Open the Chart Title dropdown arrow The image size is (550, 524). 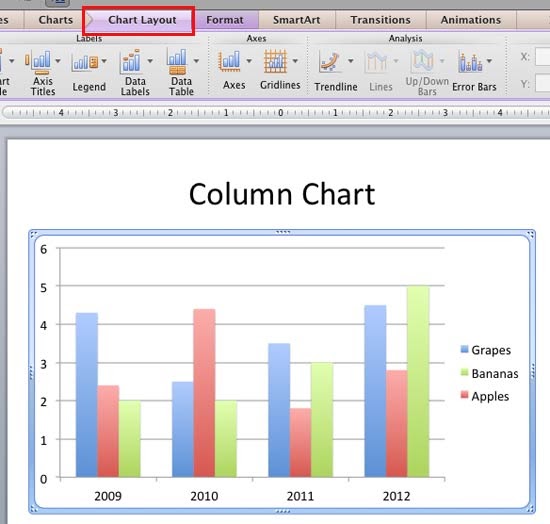pos(12,61)
